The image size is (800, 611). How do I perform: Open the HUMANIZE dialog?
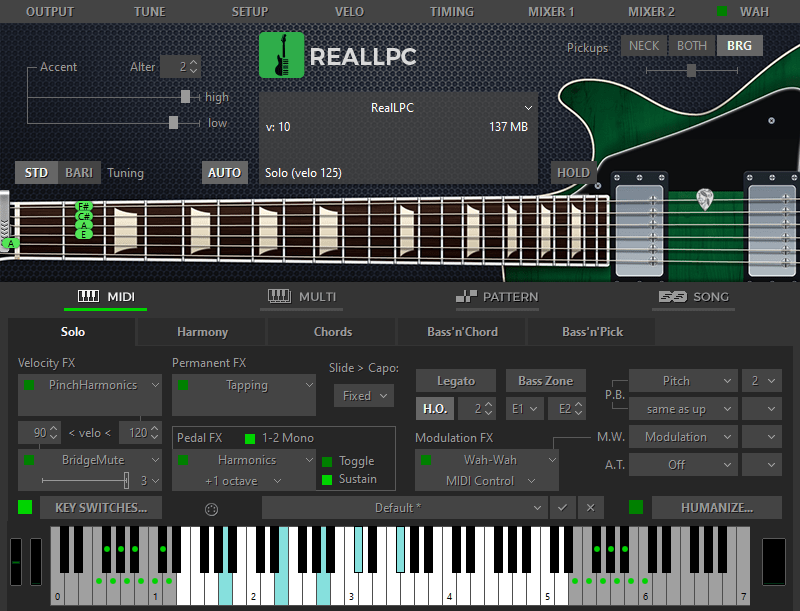point(716,508)
